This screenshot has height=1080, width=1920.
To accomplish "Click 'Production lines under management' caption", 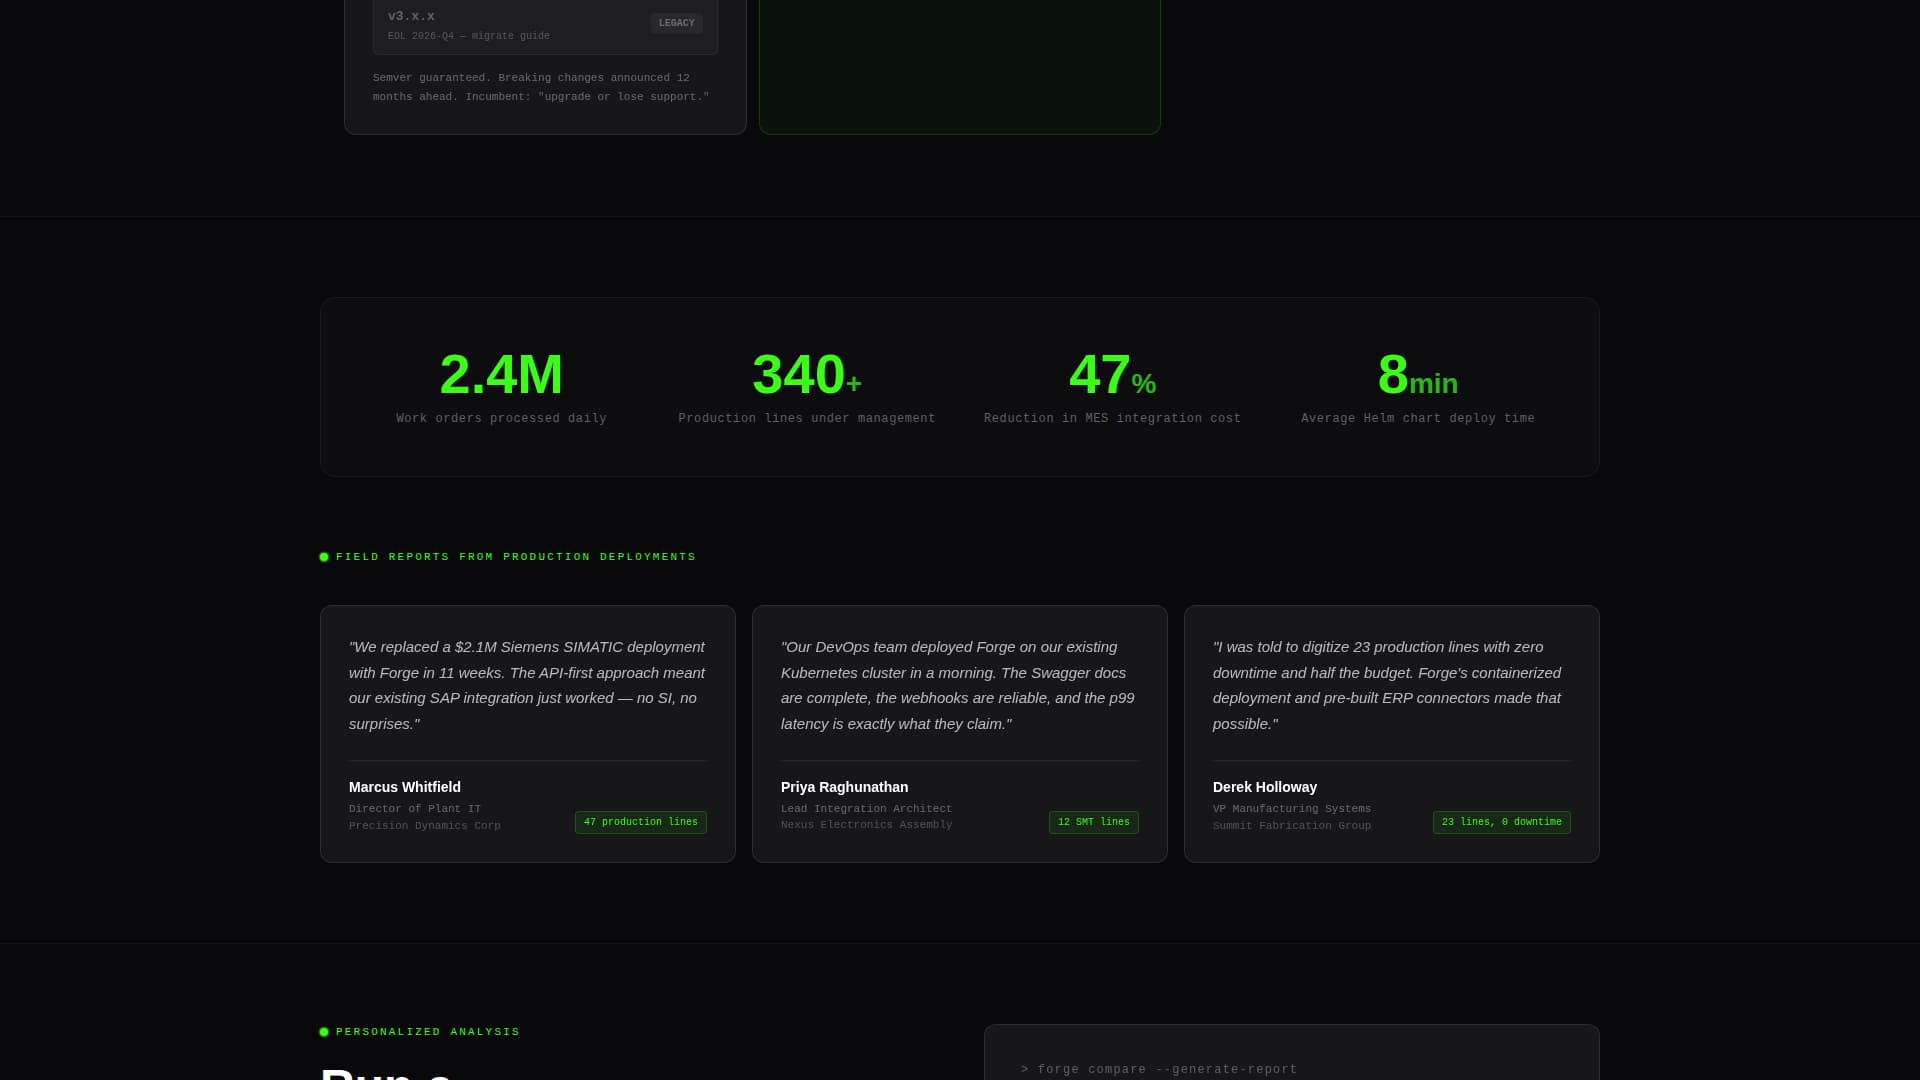I will coord(807,418).
